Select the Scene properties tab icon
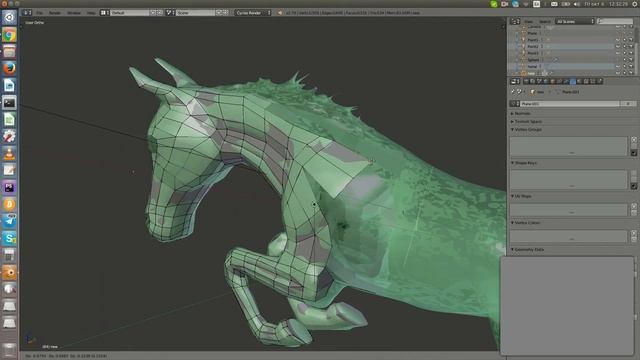 pos(539,81)
